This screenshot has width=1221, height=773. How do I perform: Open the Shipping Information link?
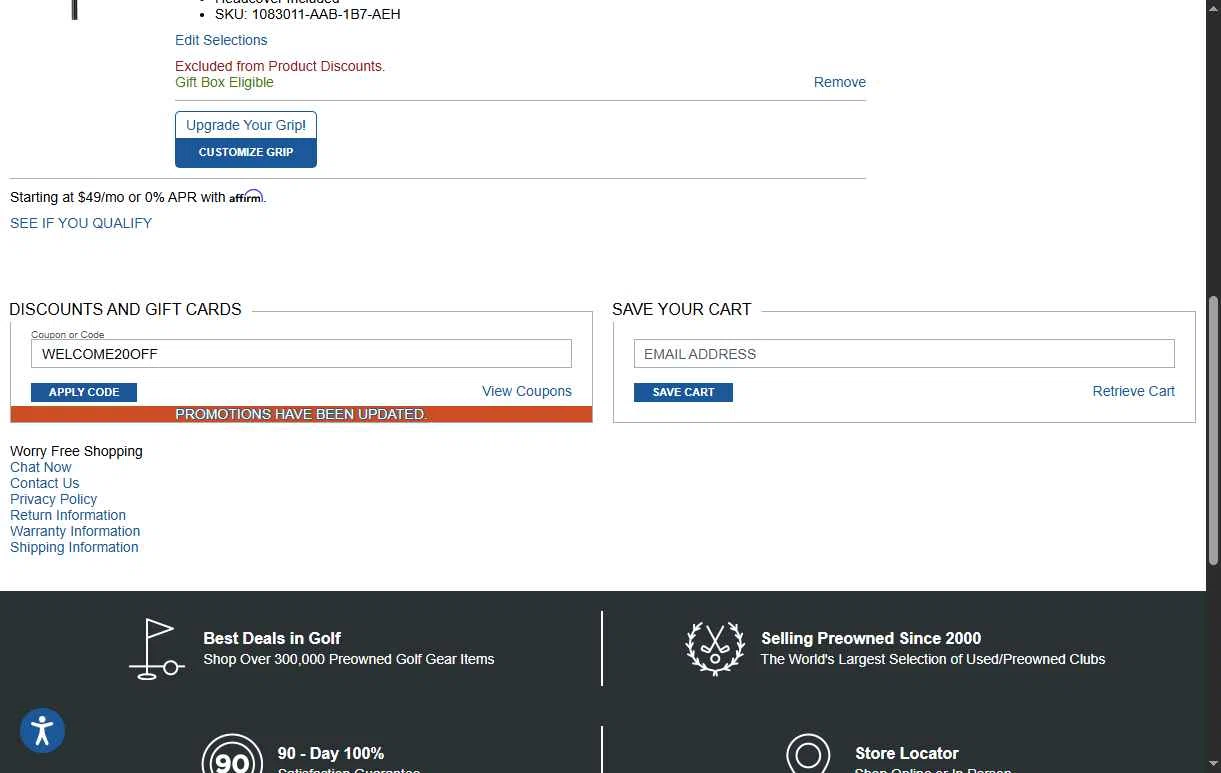[74, 547]
